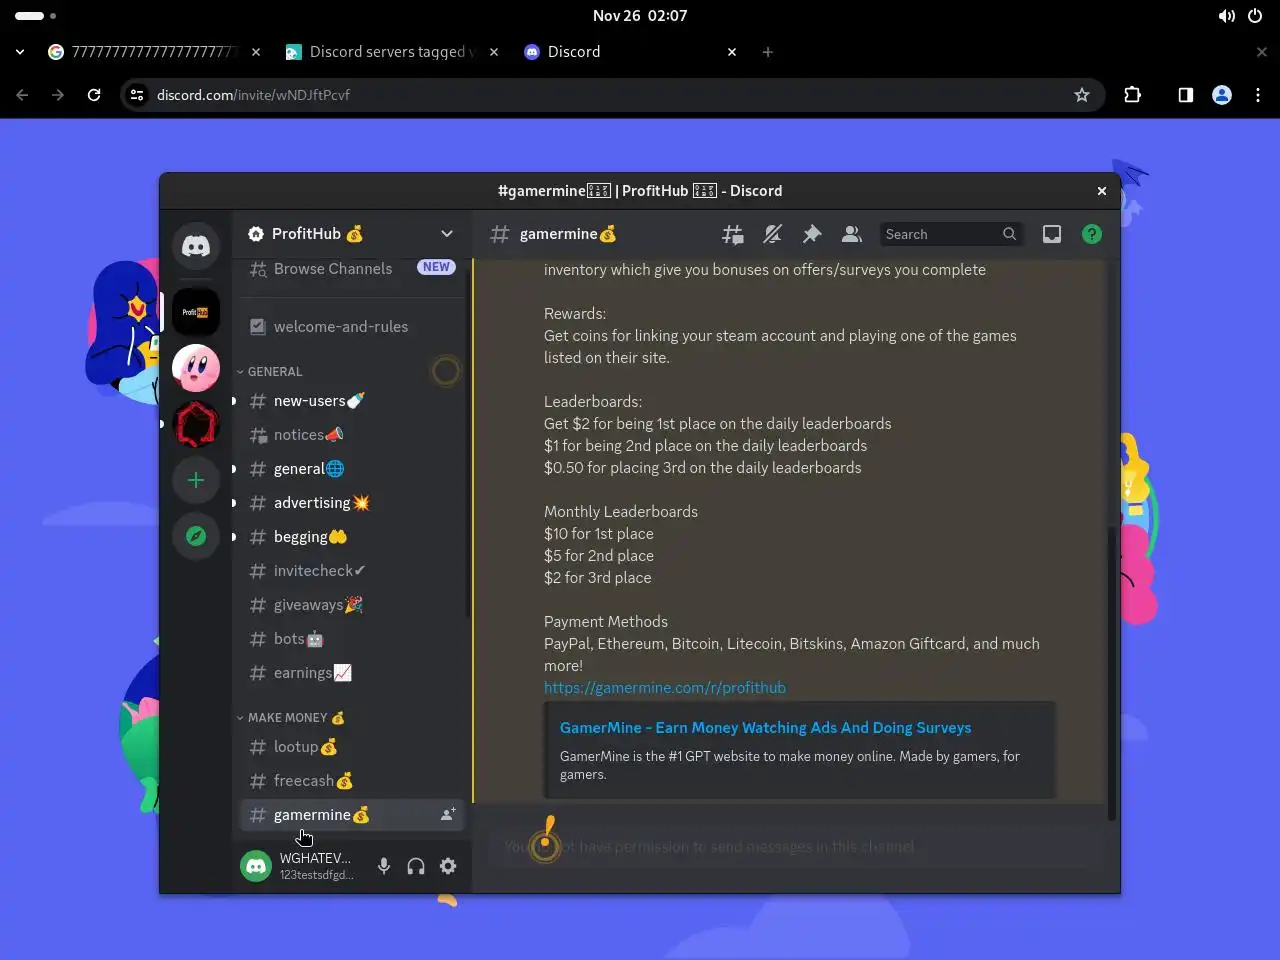Switch to the 7777777 browser tab
Image resolution: width=1280 pixels, height=960 pixels.
tap(155, 52)
